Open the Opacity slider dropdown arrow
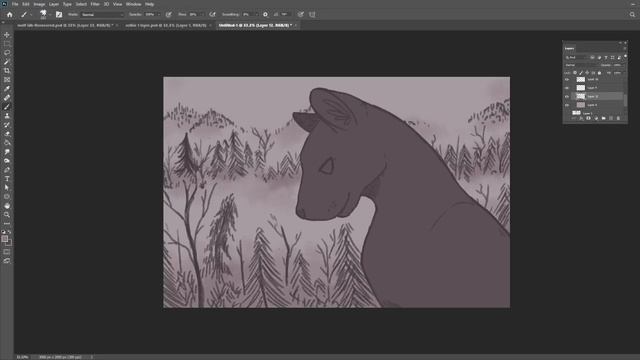Viewport: 640px width, 360px height. (159, 14)
